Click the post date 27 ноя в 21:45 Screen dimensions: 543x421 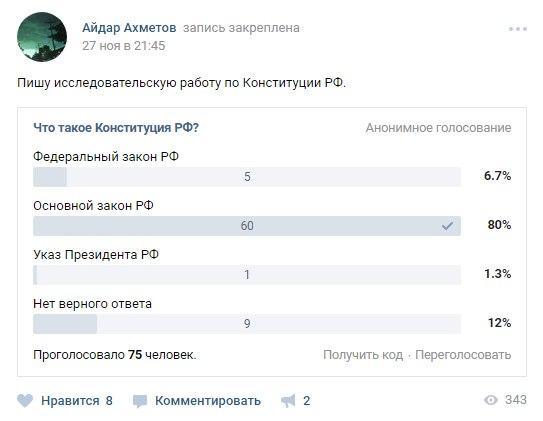click(x=124, y=46)
